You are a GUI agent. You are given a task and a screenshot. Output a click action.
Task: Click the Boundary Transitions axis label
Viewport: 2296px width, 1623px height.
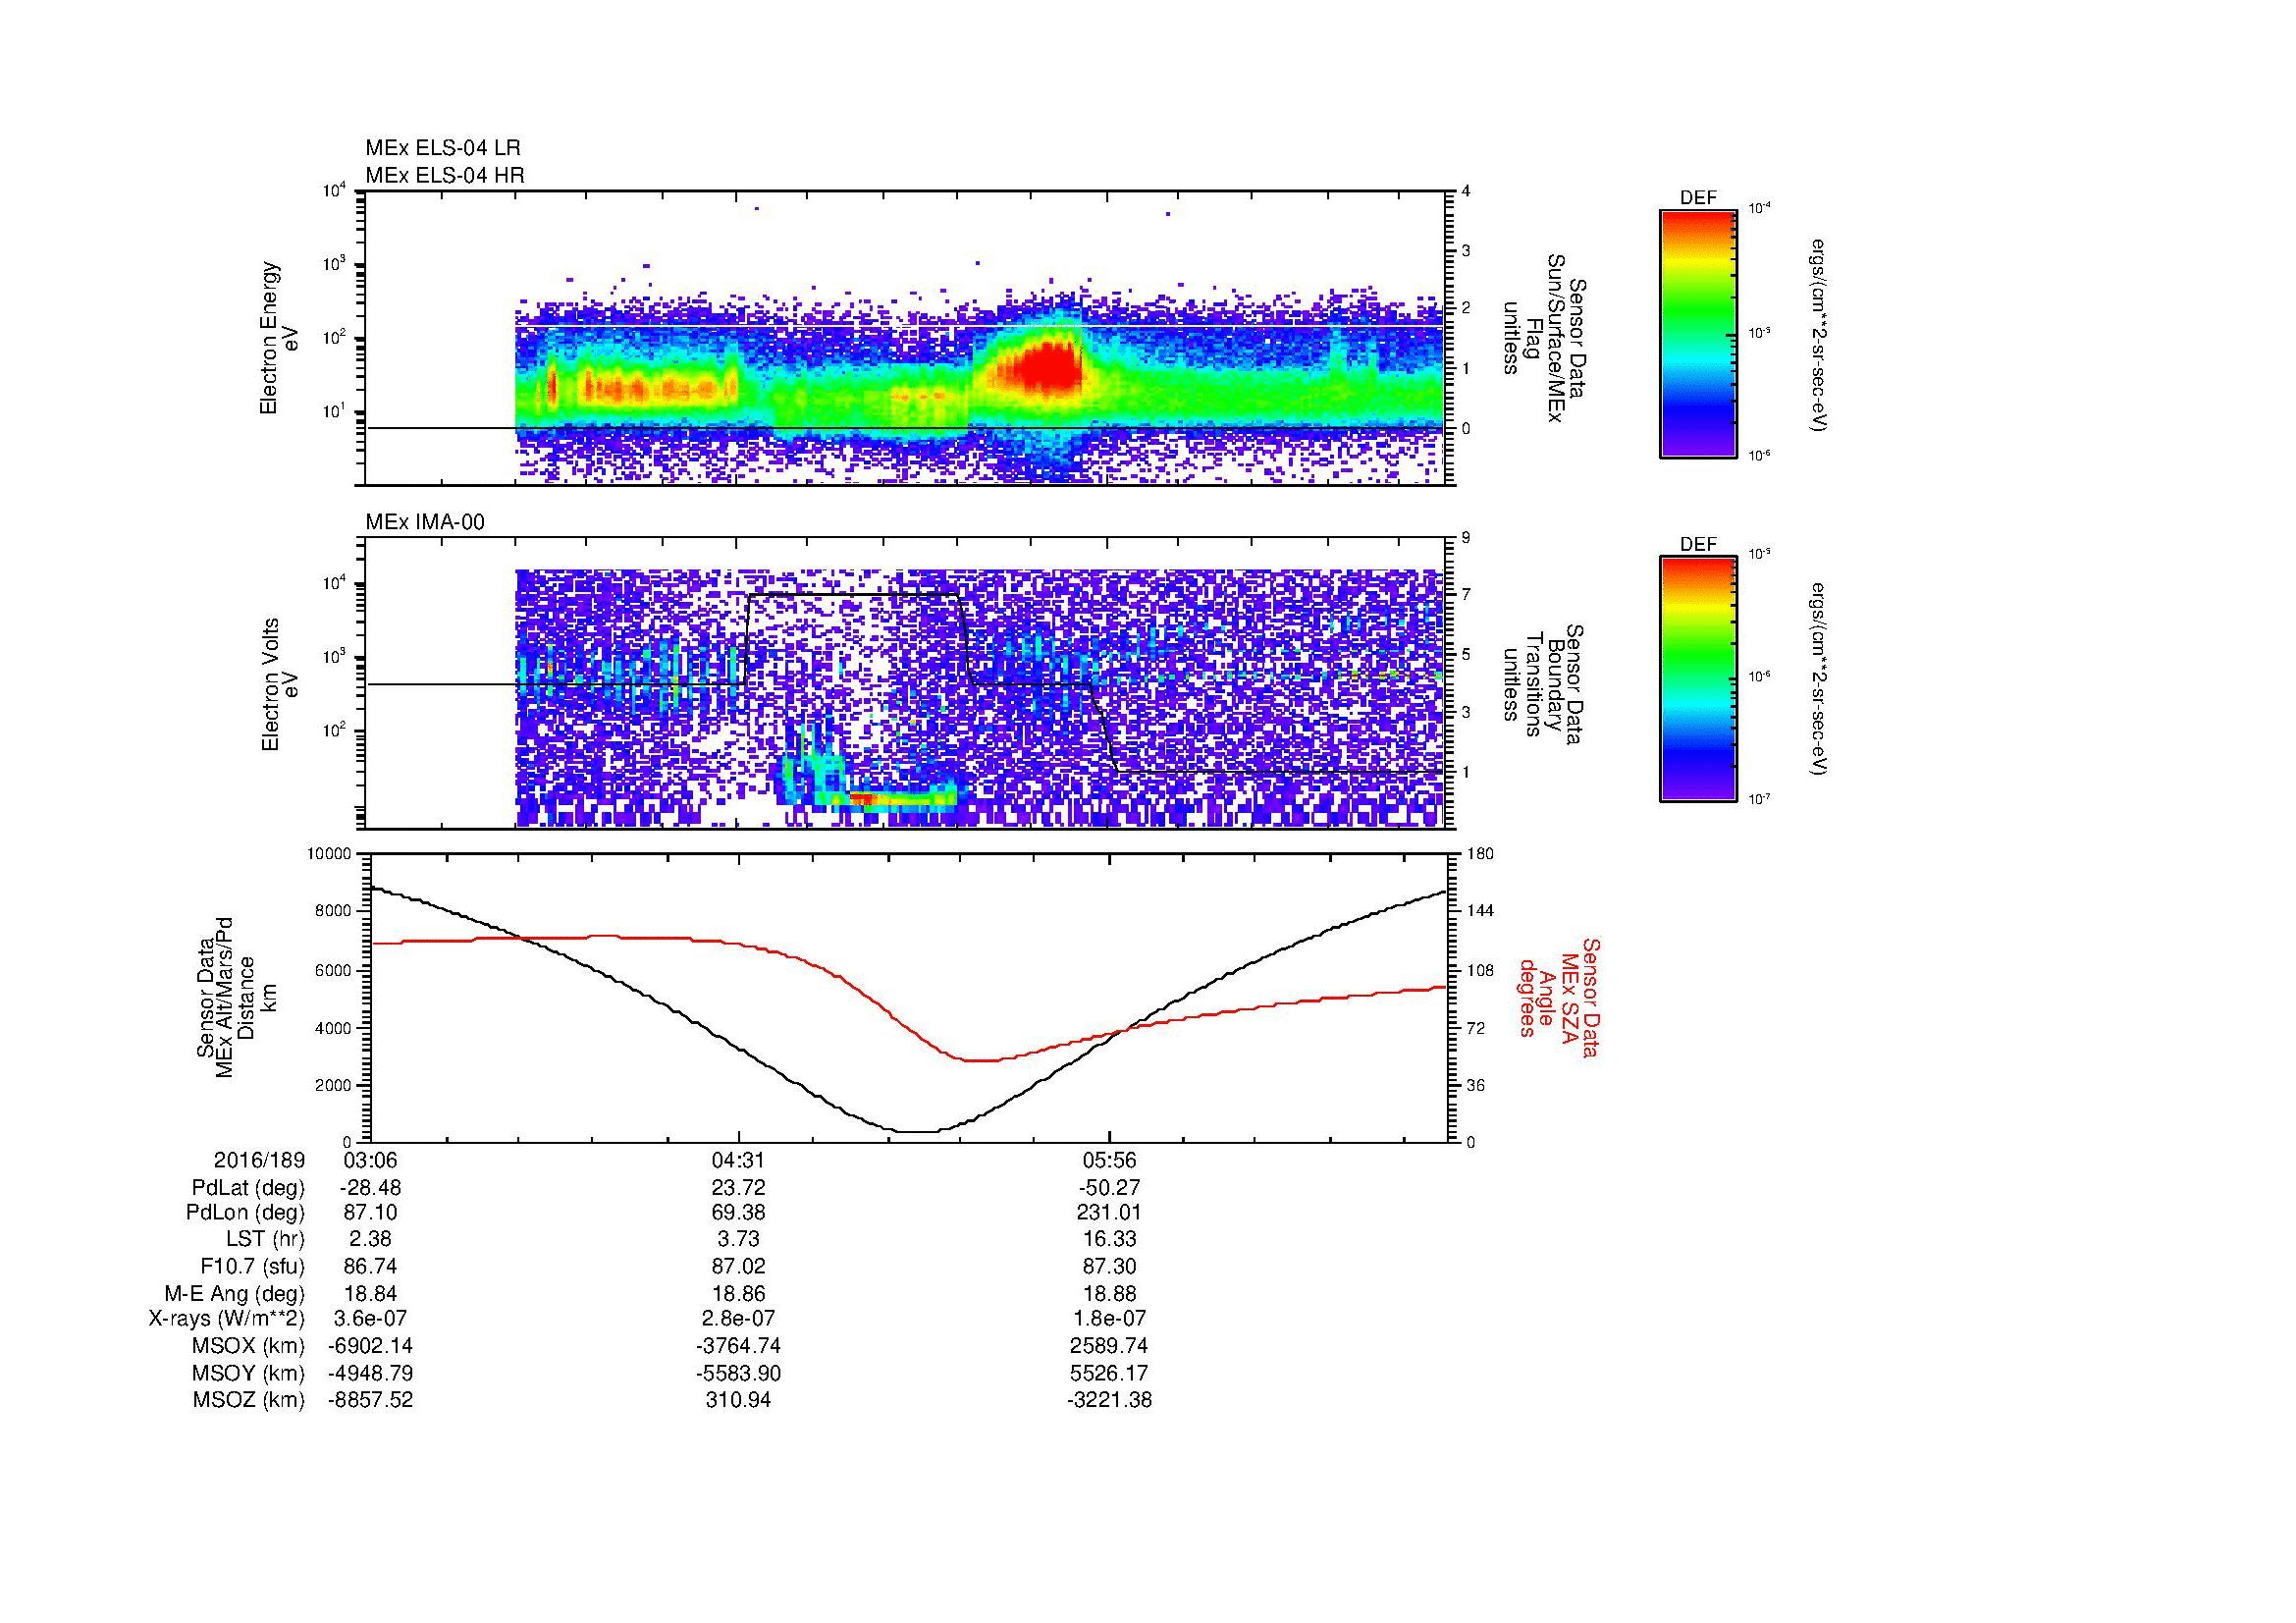tap(1543, 684)
